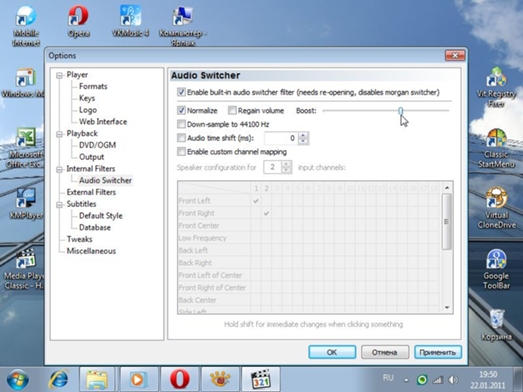Uncheck the Normalize checkbox

coord(181,110)
